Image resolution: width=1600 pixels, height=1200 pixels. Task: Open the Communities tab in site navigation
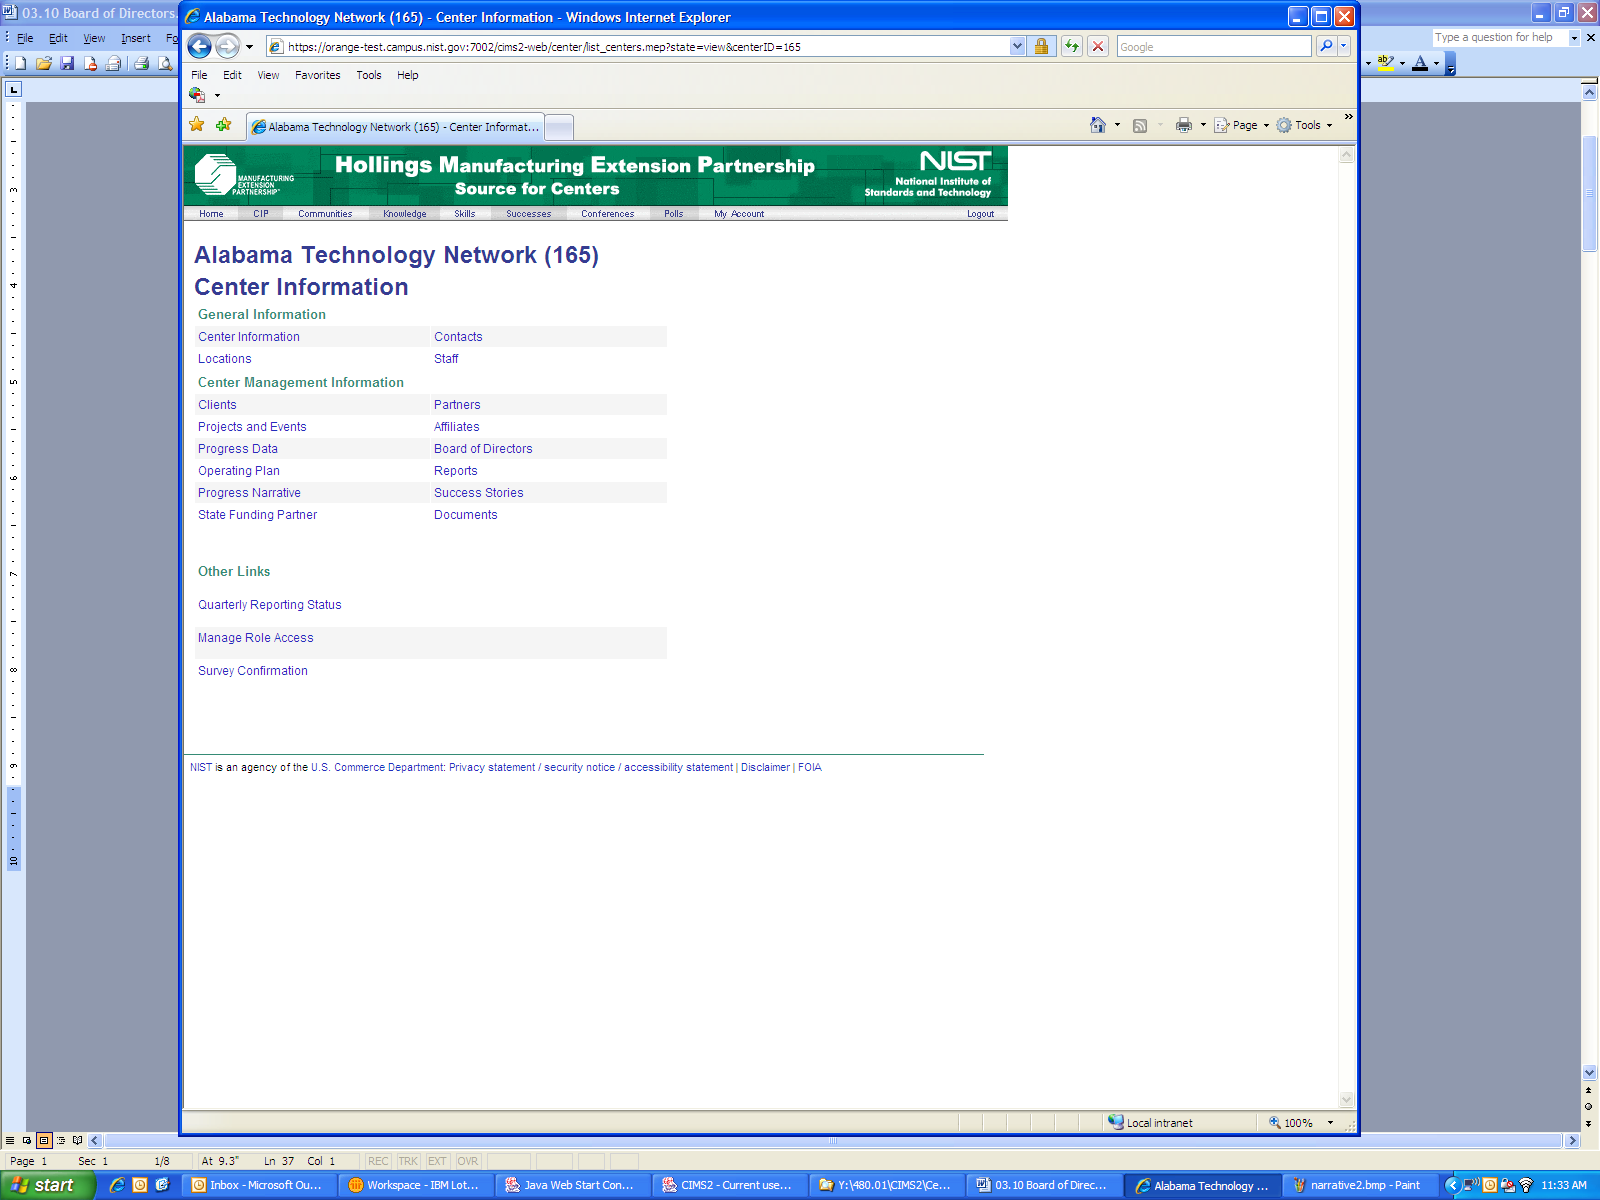tap(325, 214)
